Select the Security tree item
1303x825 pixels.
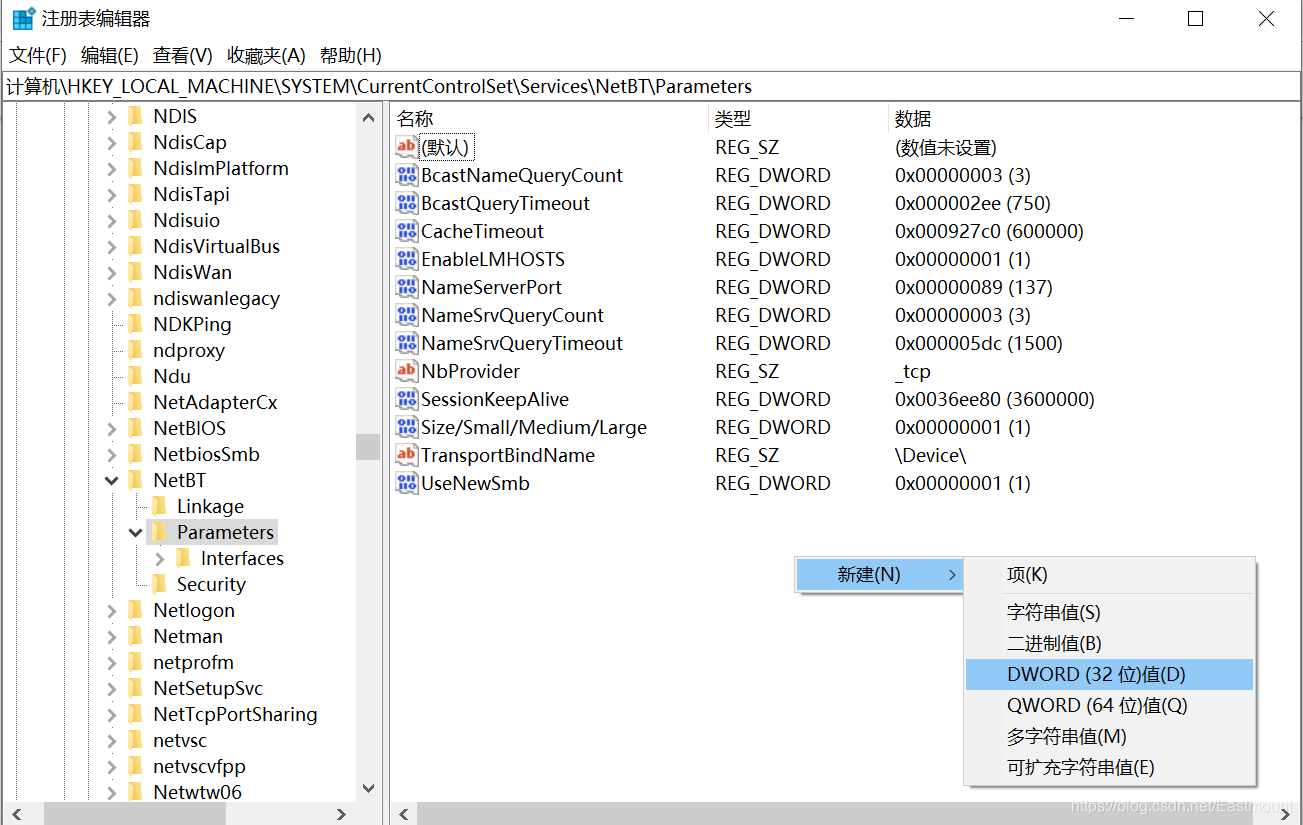(x=211, y=584)
